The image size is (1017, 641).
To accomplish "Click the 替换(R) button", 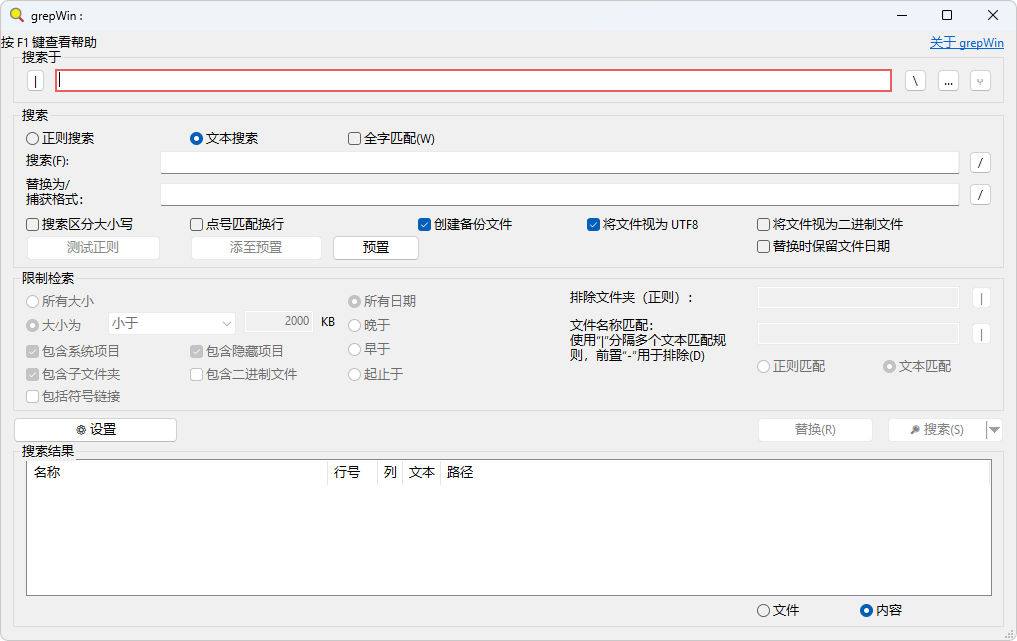I will (x=815, y=429).
